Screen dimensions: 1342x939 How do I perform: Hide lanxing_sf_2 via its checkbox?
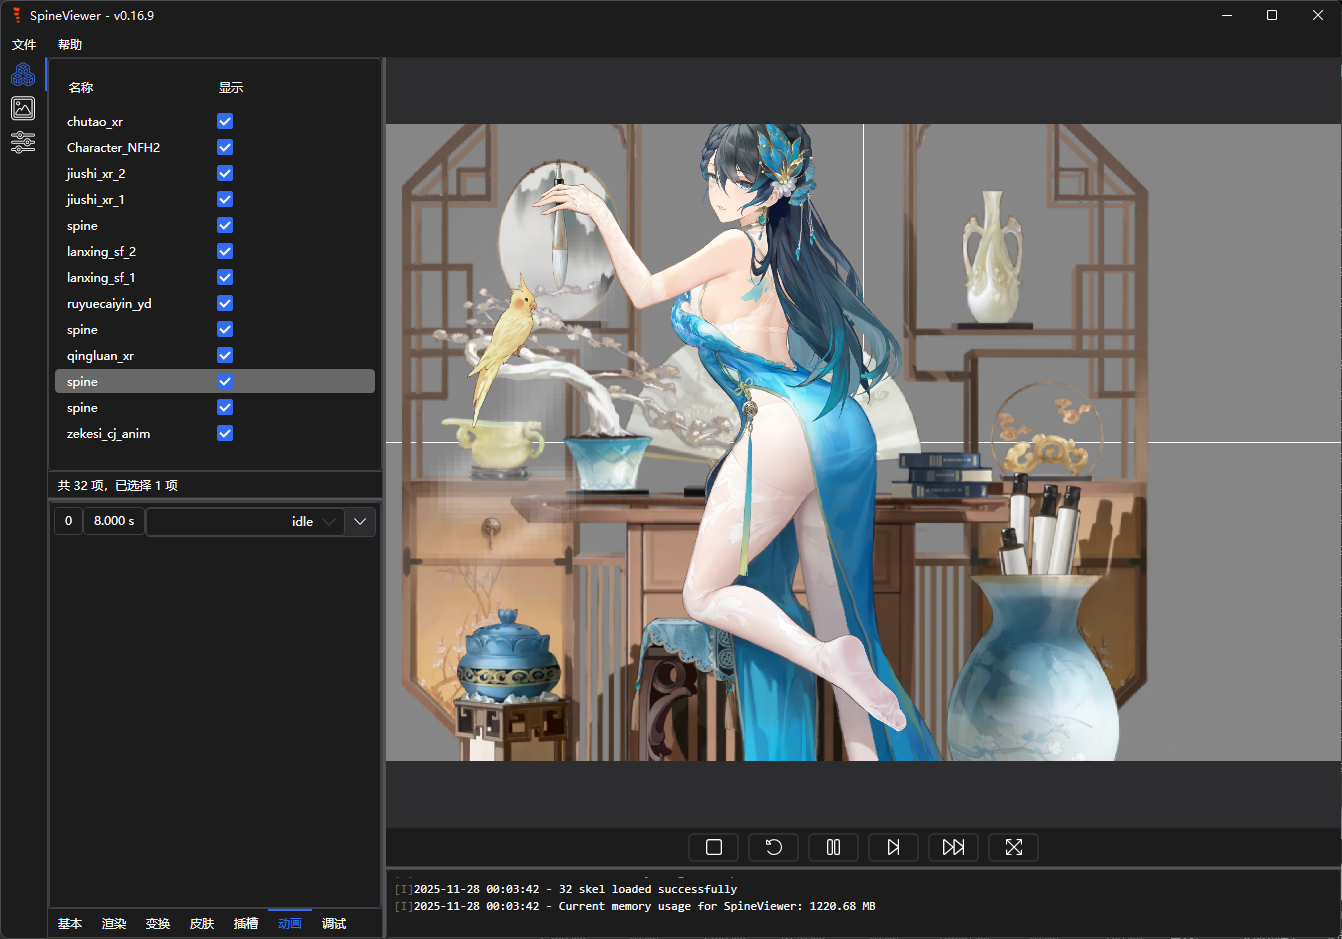point(225,251)
